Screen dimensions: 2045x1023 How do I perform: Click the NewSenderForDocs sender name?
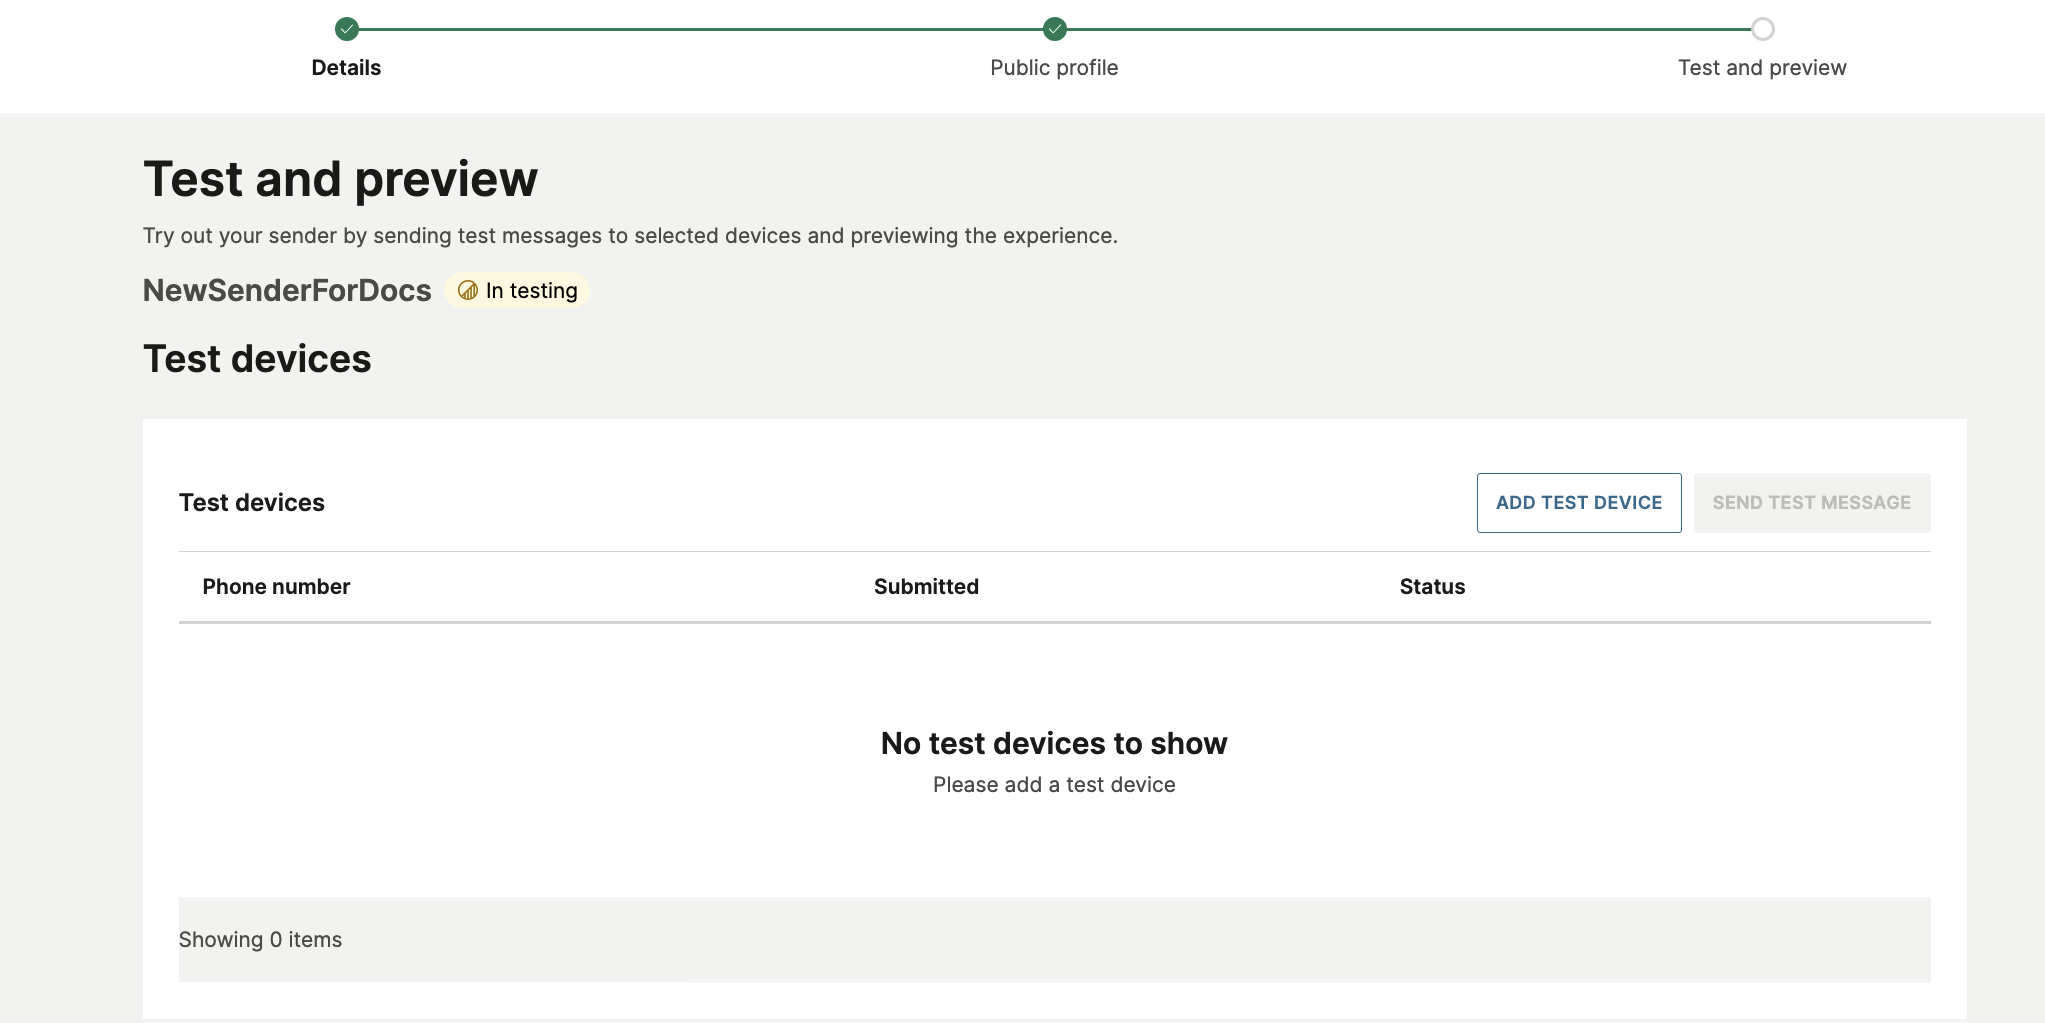[x=287, y=290]
